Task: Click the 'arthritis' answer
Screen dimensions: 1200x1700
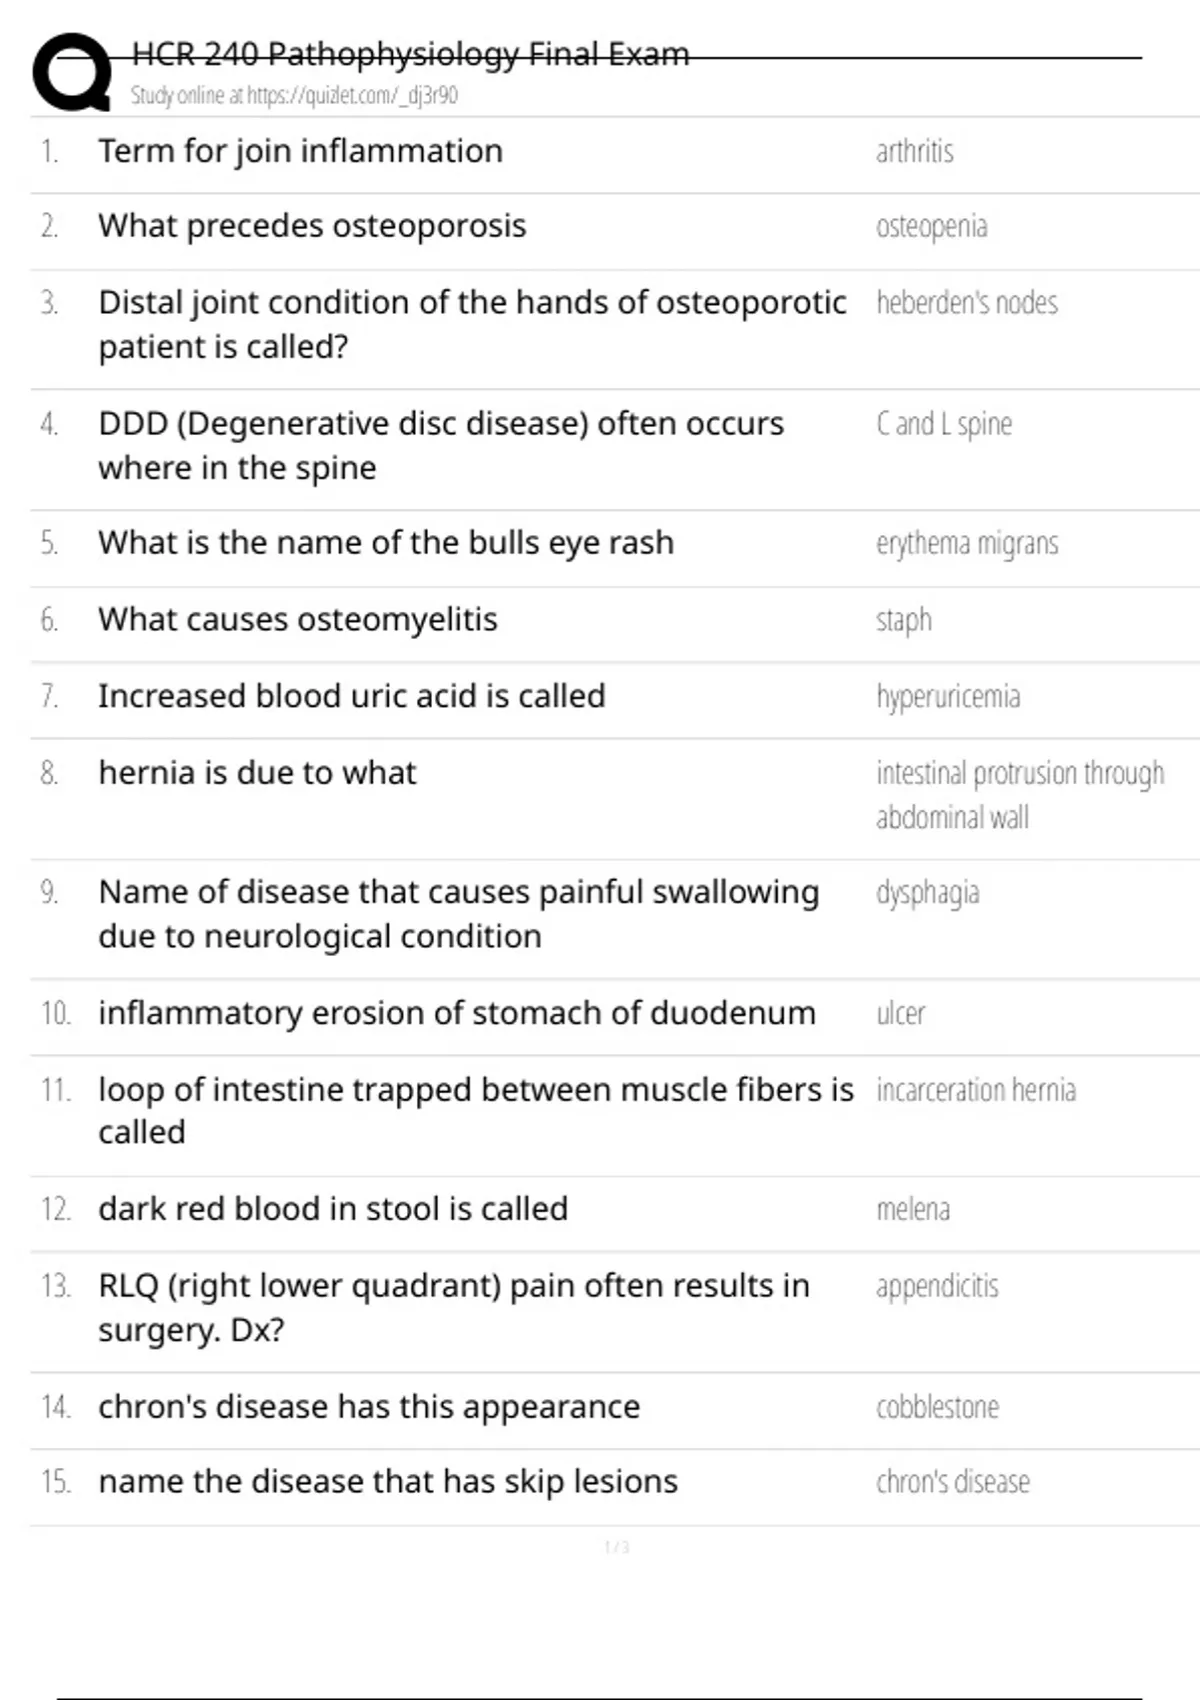Action: pyautogui.click(x=914, y=151)
